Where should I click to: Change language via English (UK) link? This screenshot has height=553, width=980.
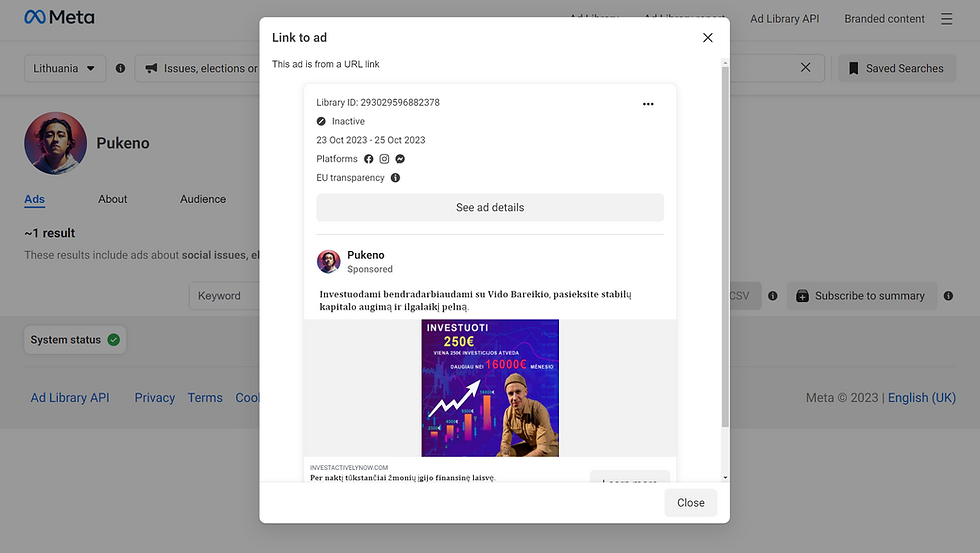(922, 397)
